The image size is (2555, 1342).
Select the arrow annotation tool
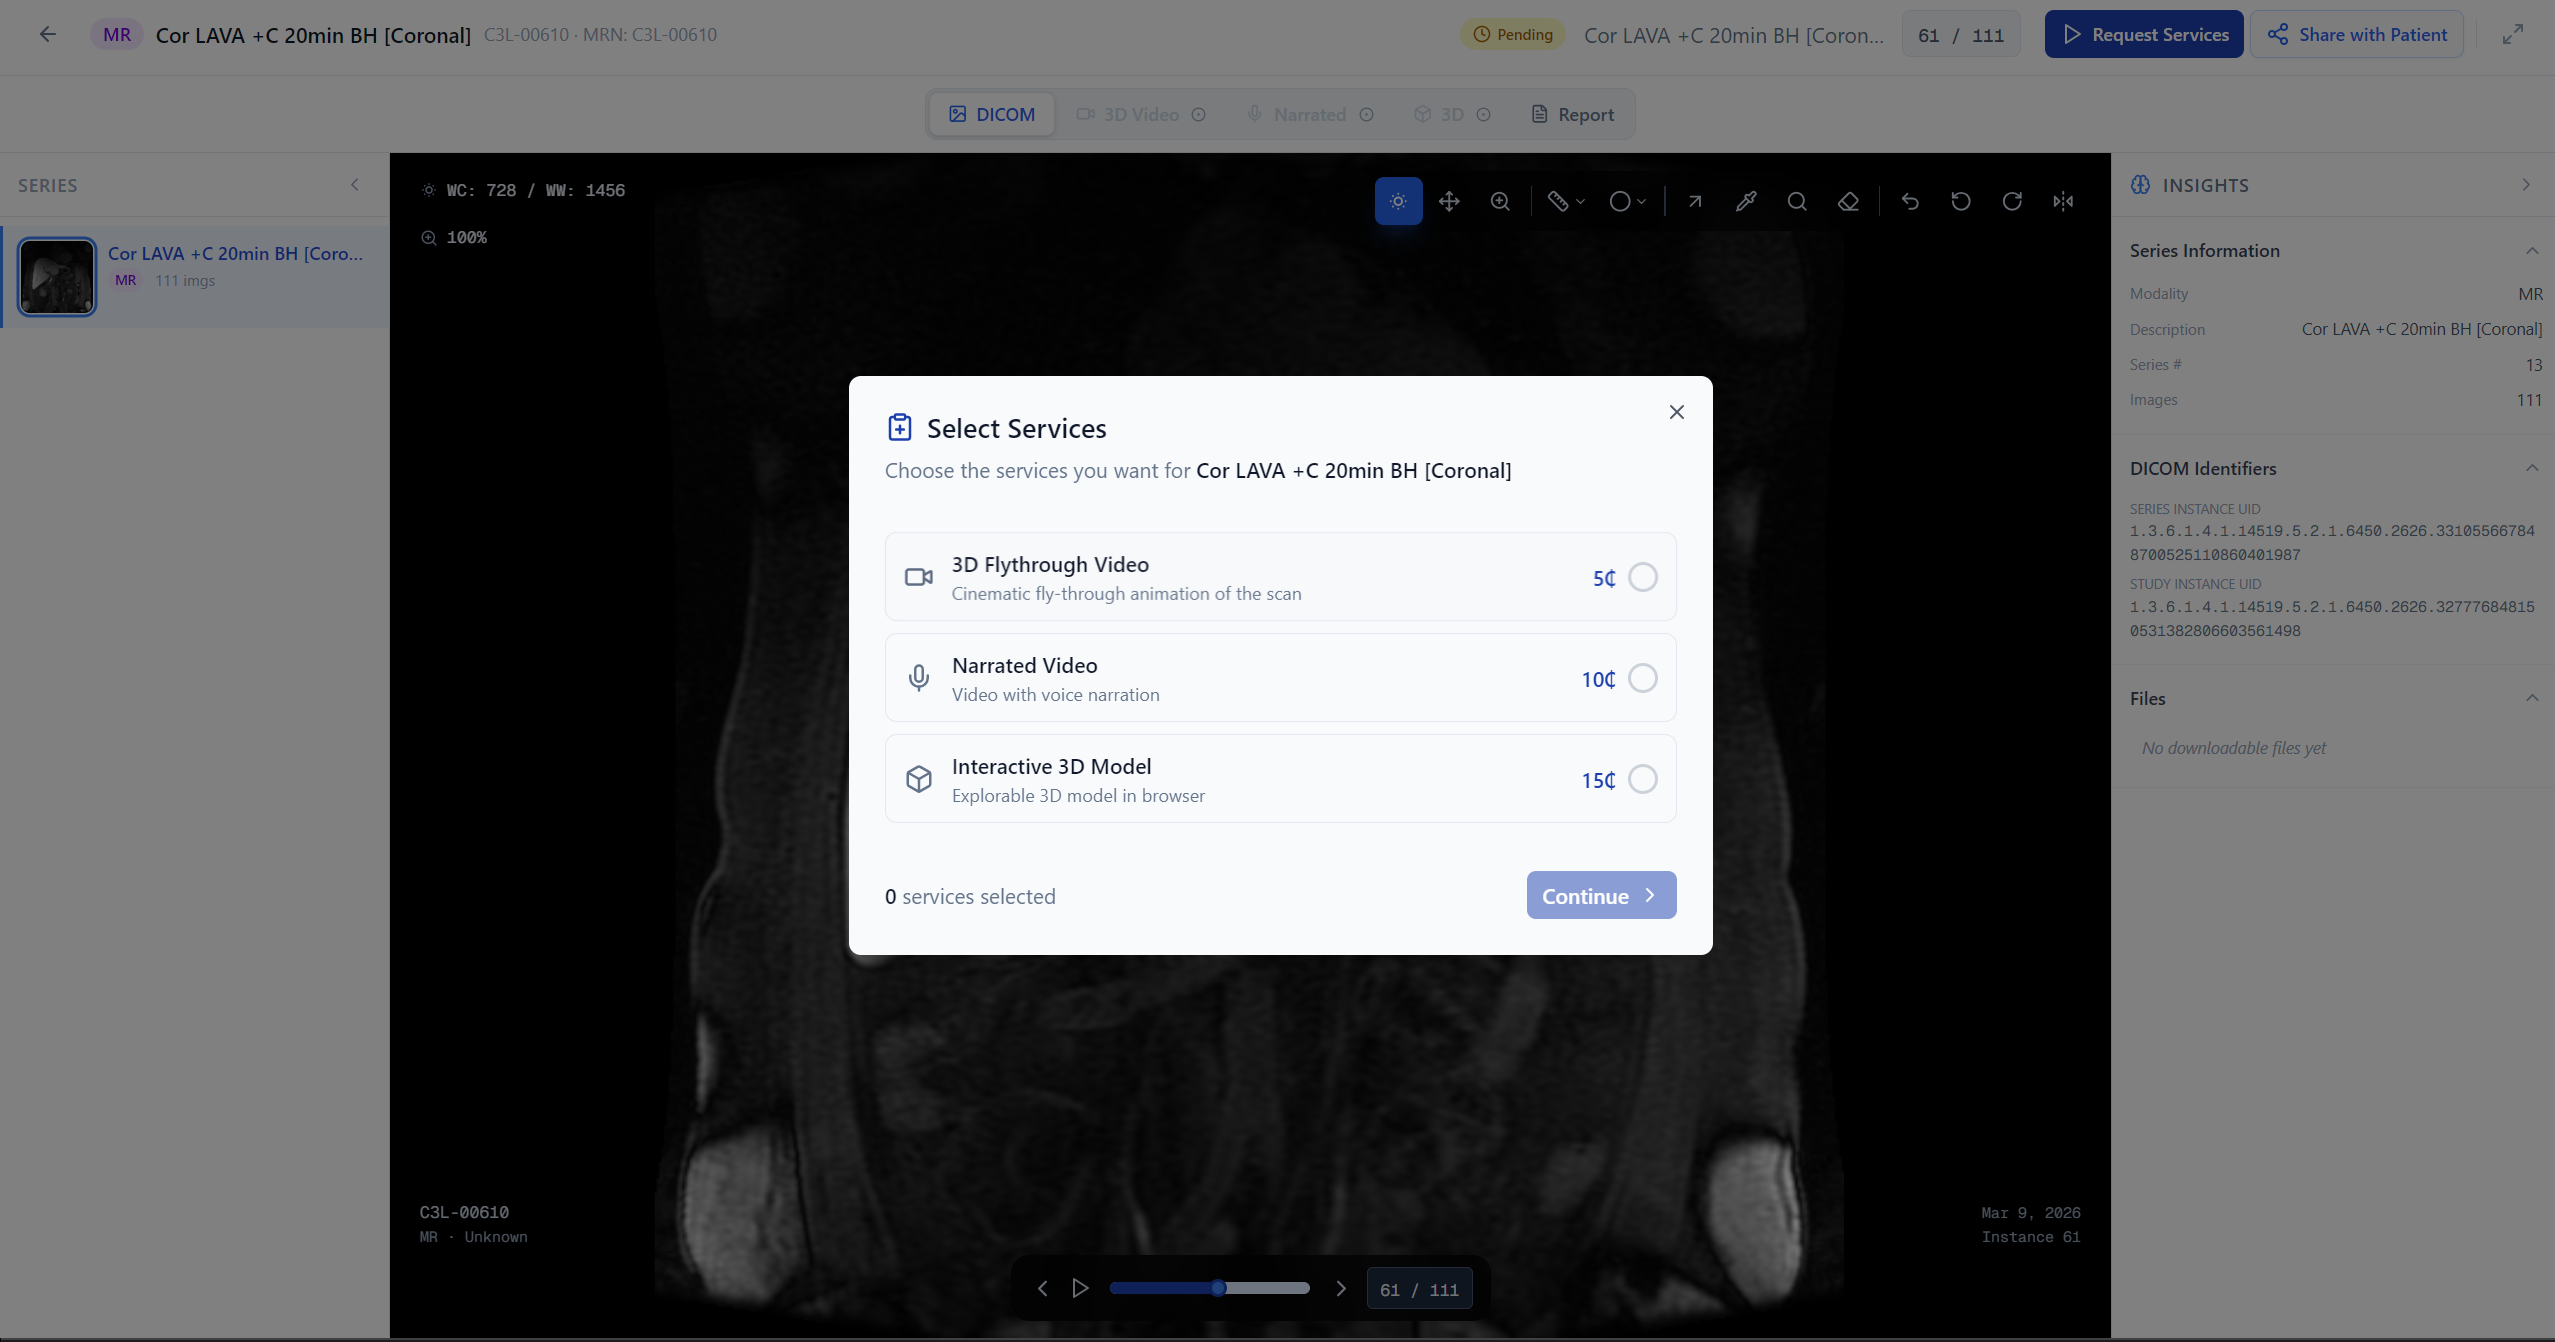(1693, 201)
